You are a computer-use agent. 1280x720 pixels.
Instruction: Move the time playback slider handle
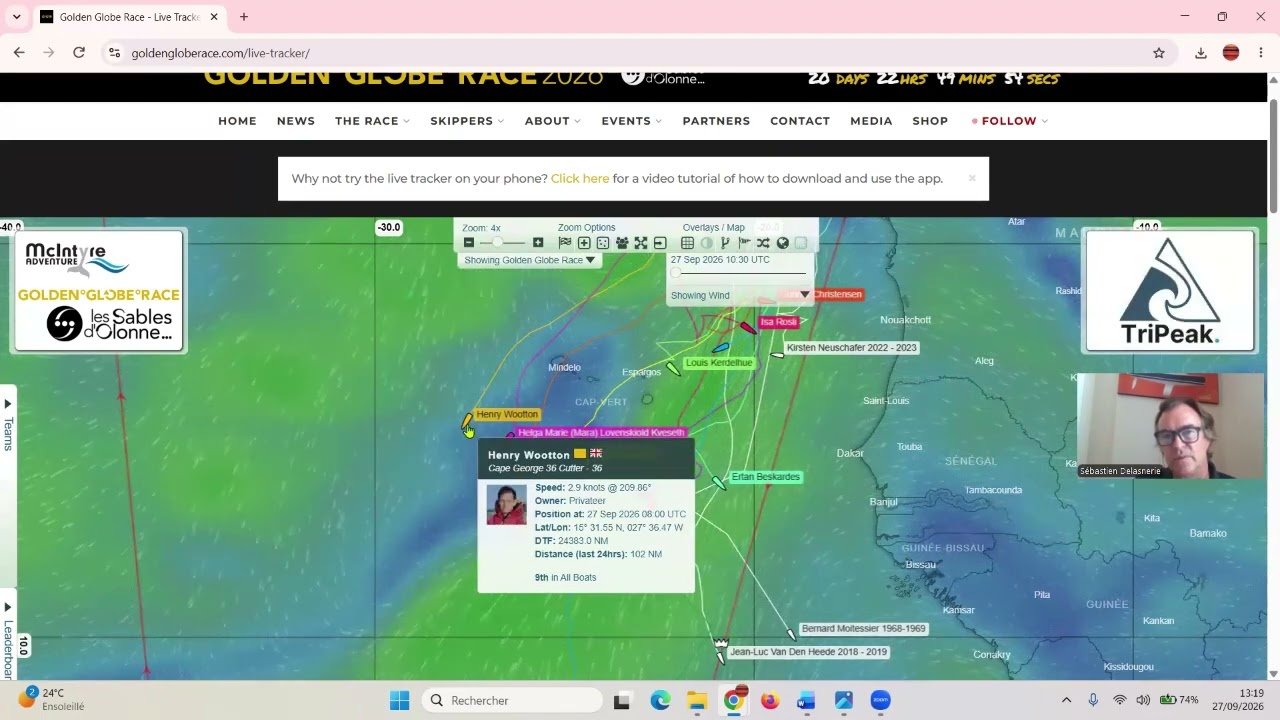pyautogui.click(x=675, y=272)
